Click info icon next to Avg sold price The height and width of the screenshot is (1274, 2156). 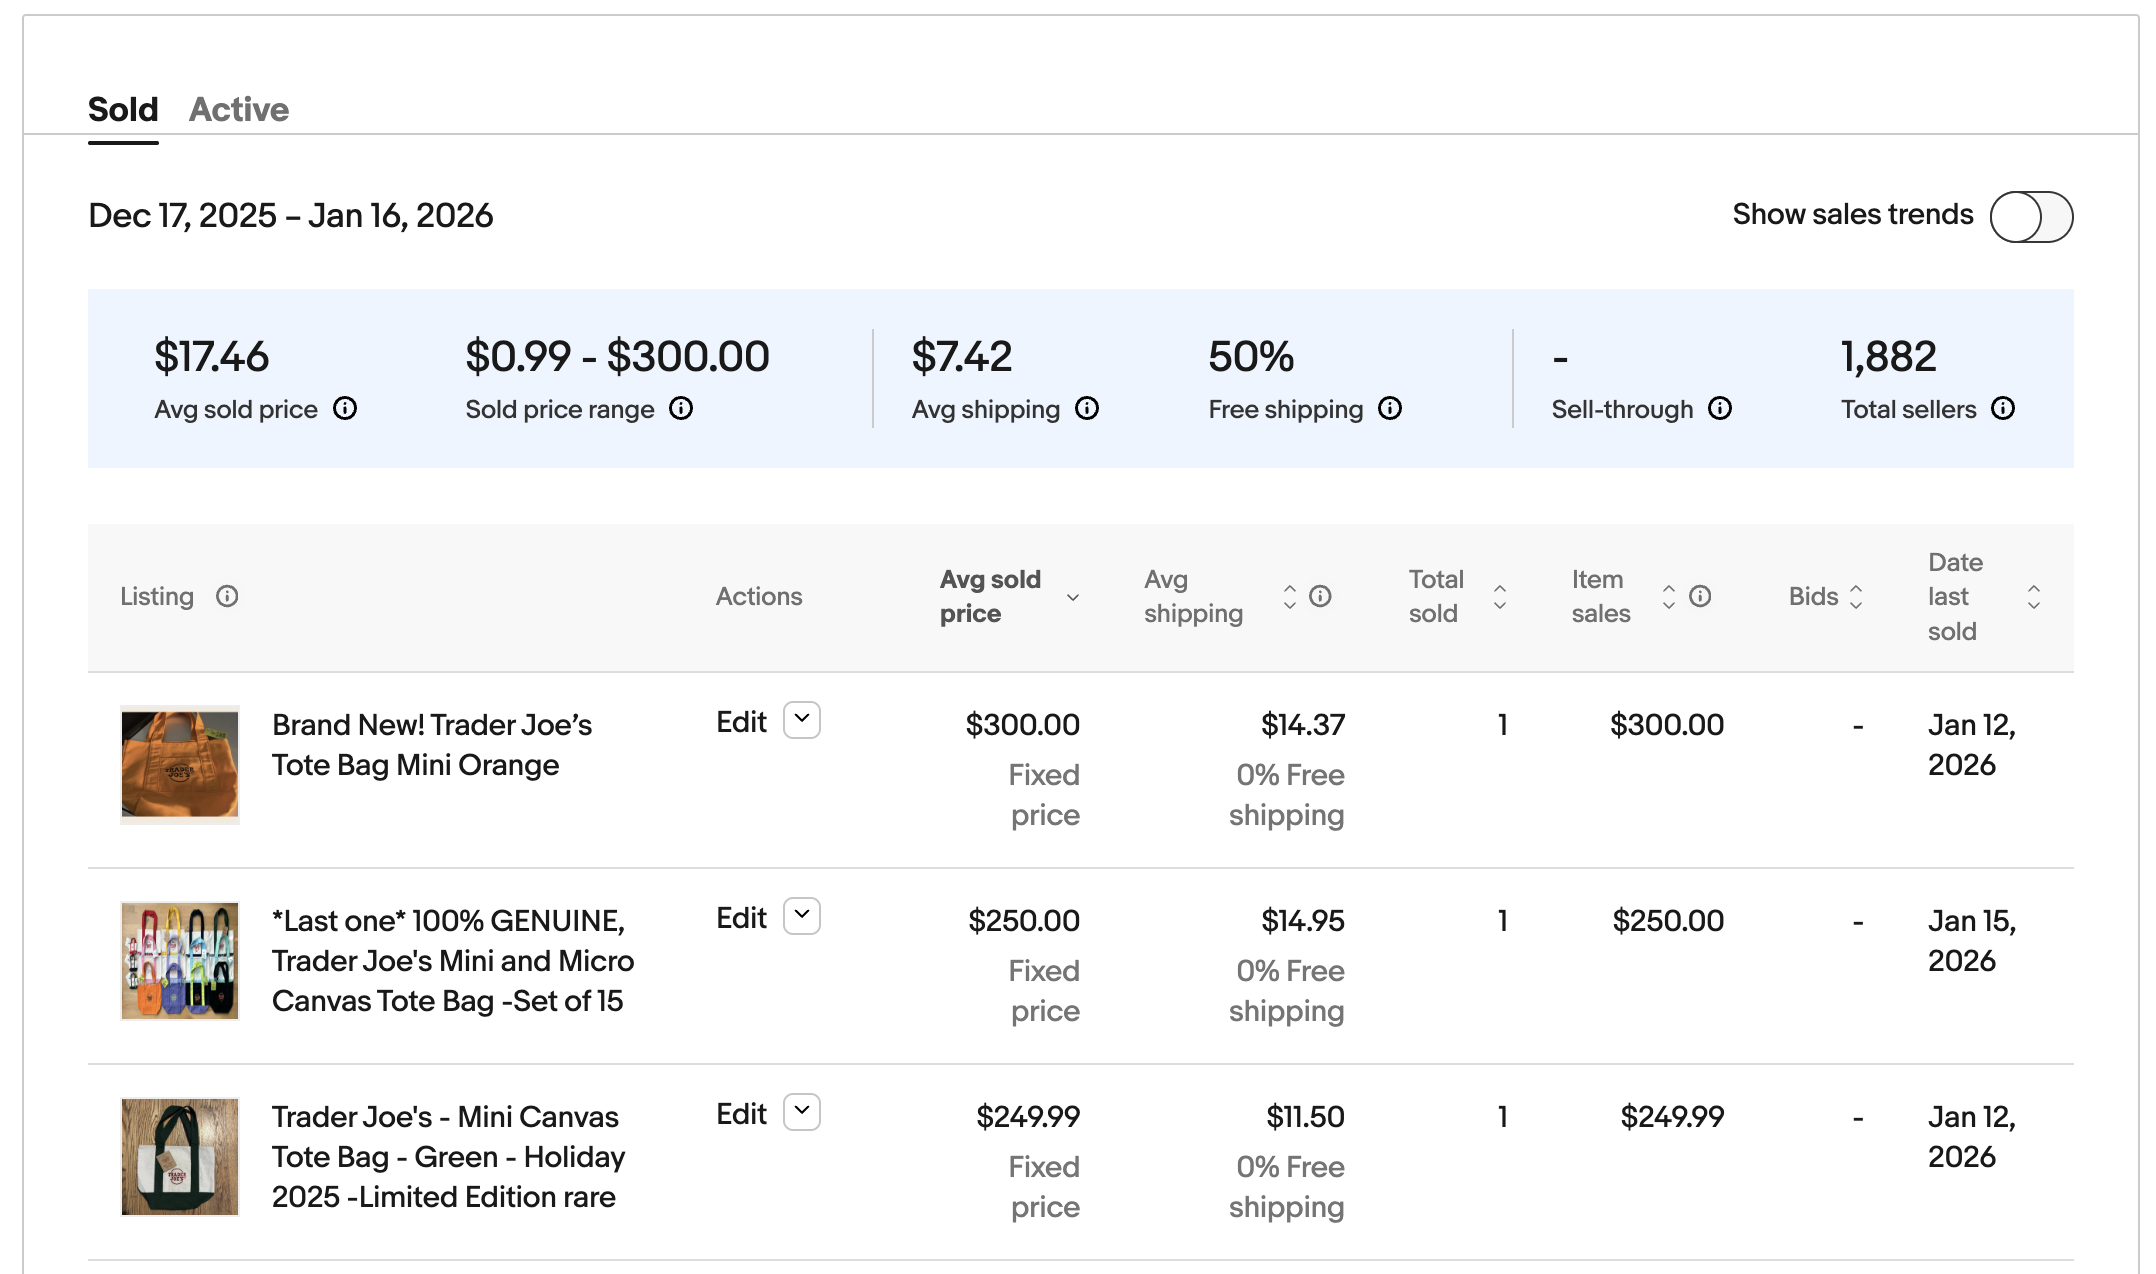tap(345, 408)
